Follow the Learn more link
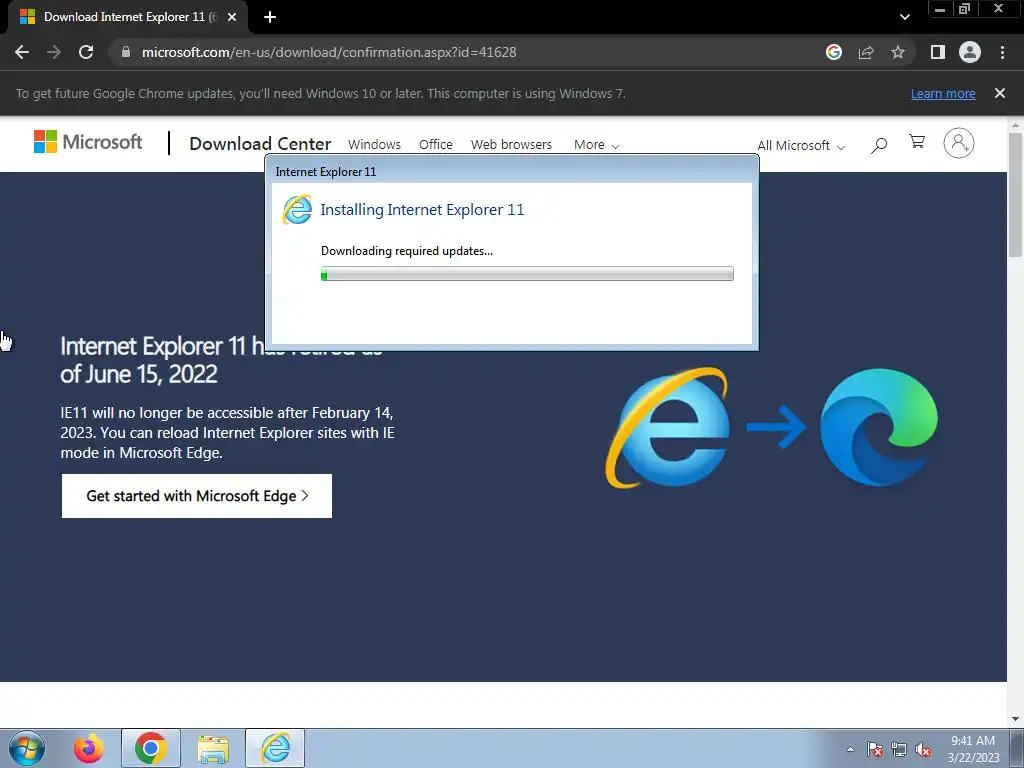Image resolution: width=1024 pixels, height=768 pixels. click(943, 93)
